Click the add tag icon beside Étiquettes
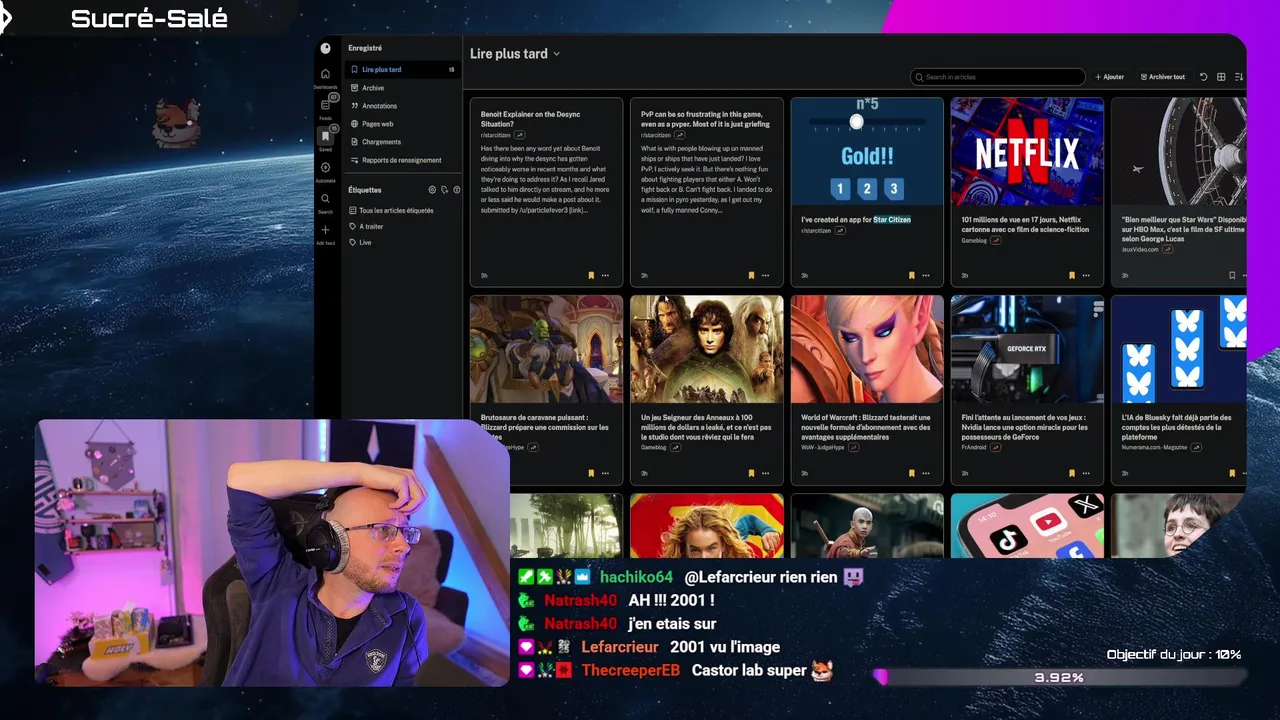Screen dimensions: 1280x720 (x=444, y=189)
